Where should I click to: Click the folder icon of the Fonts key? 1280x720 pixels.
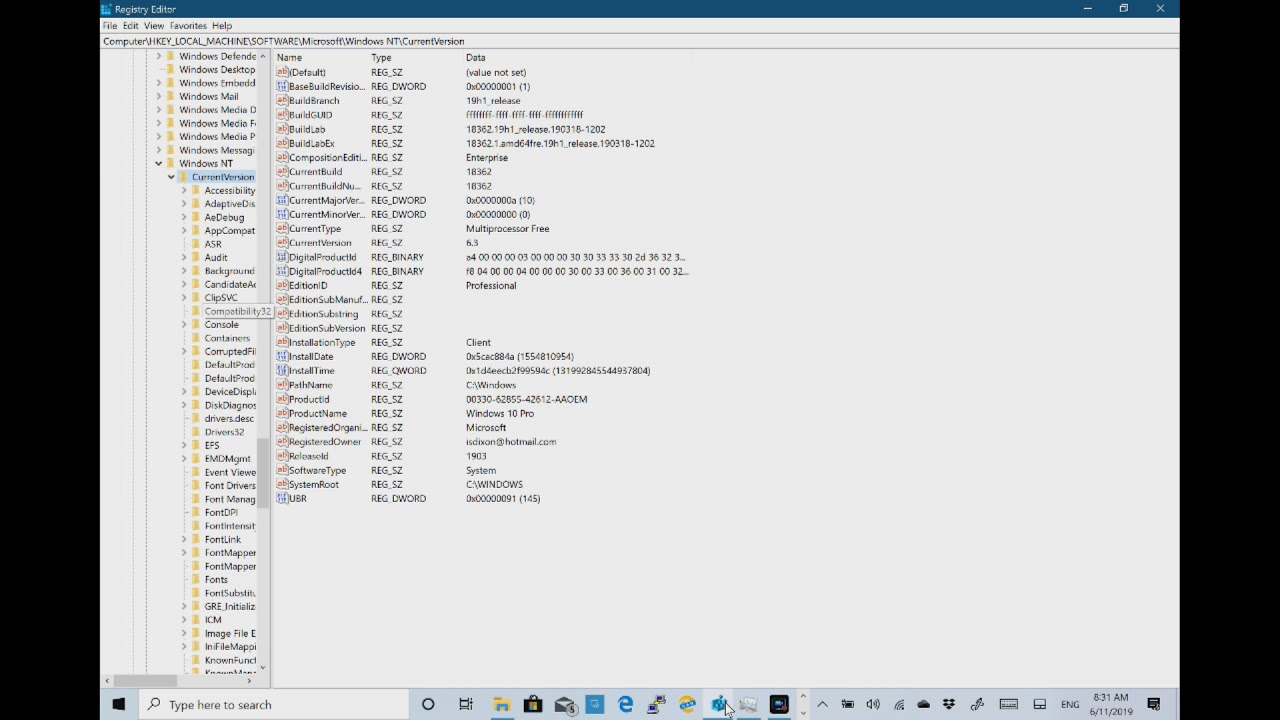pos(197,580)
